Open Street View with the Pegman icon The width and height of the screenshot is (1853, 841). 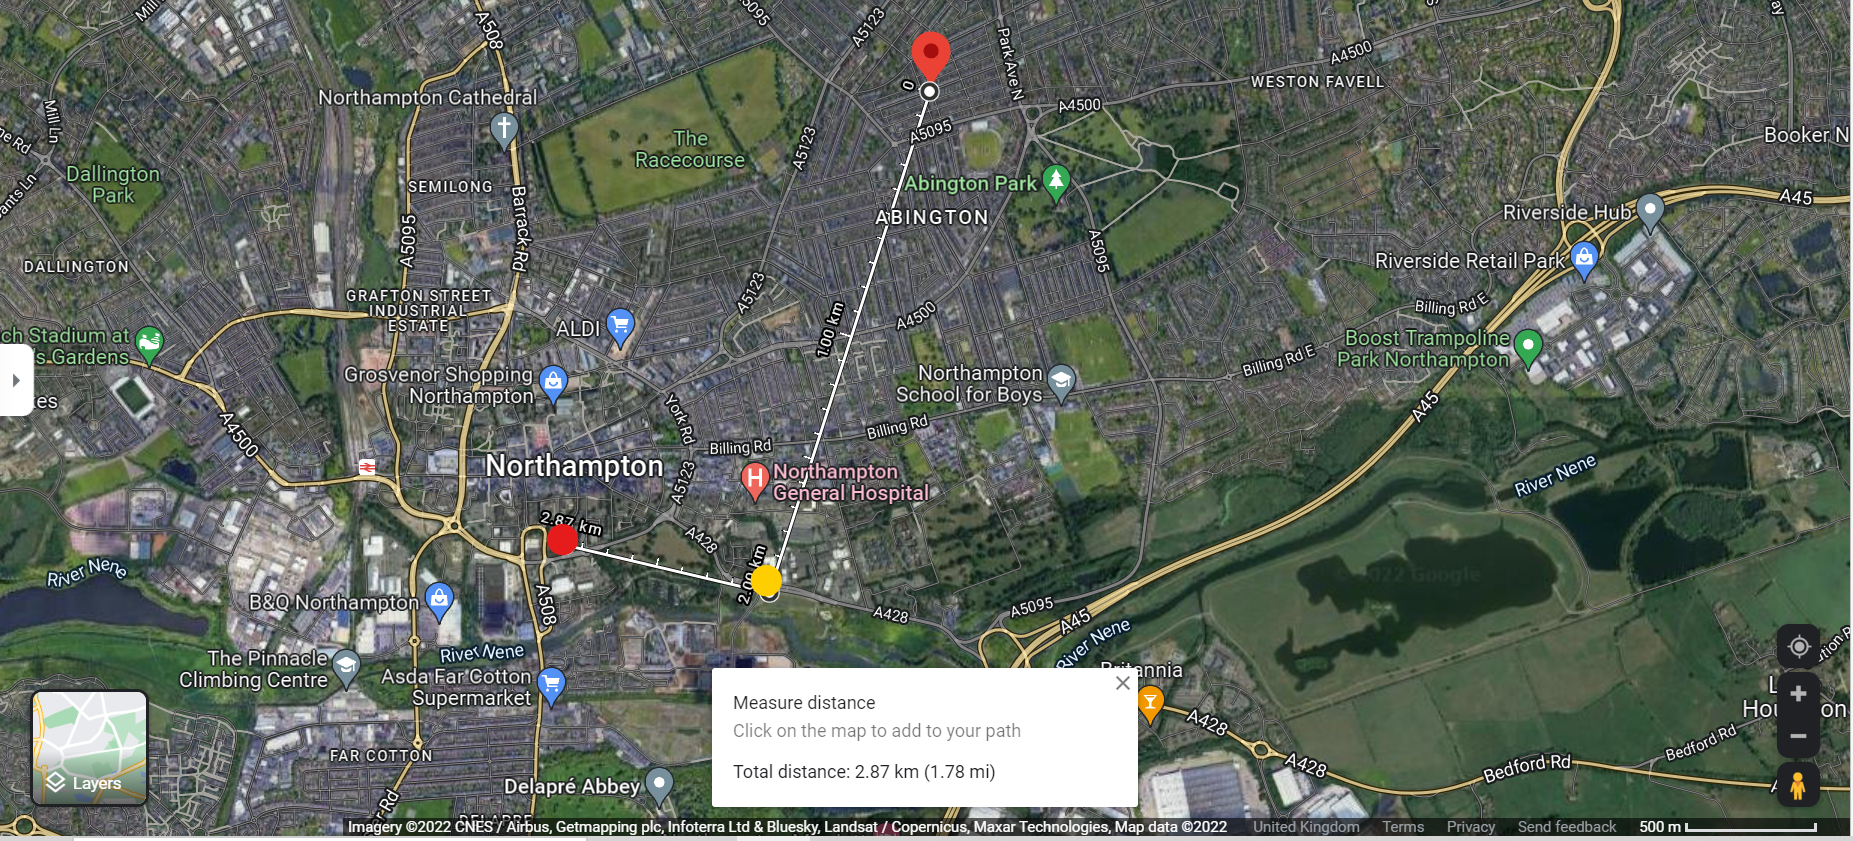point(1797,785)
